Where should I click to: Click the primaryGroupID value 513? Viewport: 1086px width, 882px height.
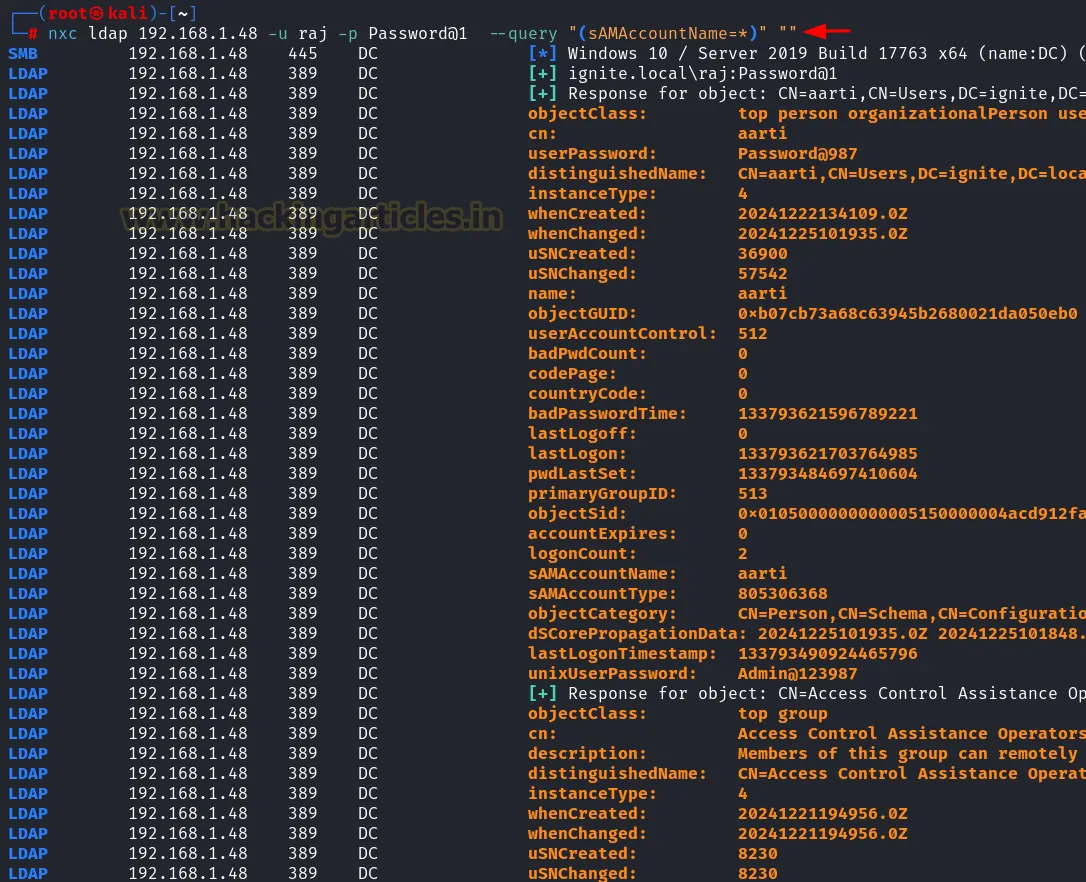coord(752,493)
